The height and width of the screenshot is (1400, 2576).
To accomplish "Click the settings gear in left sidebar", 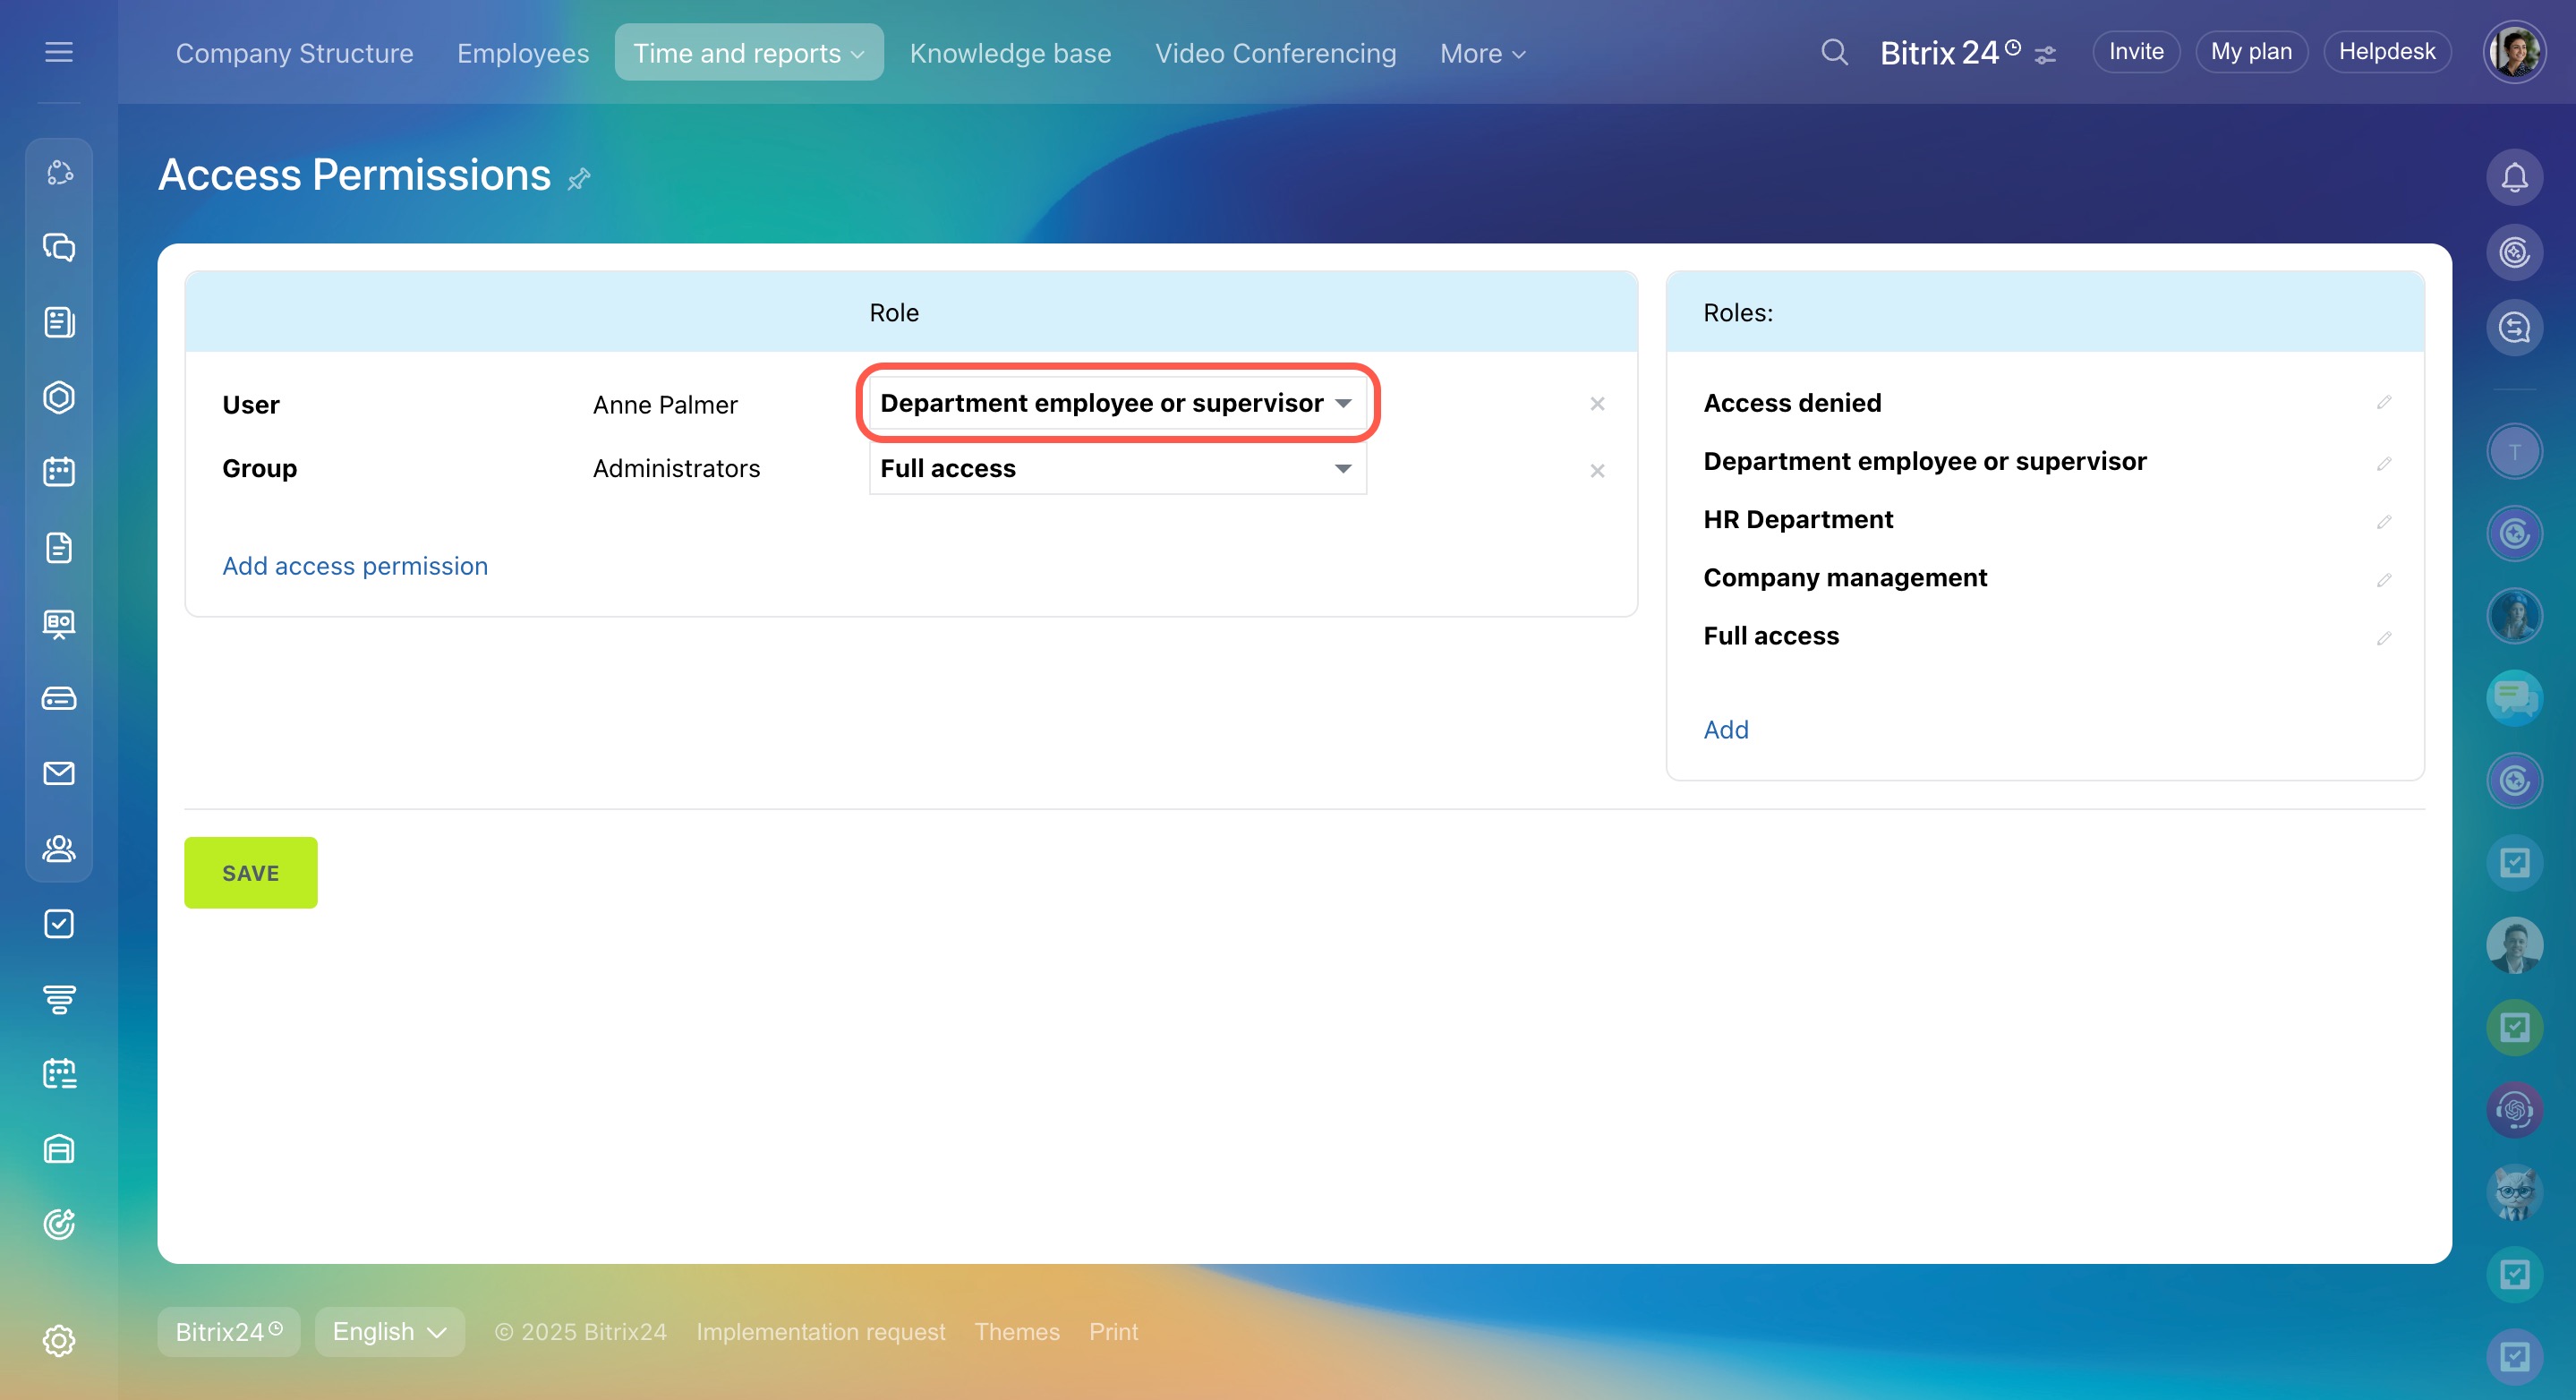I will point(59,1340).
